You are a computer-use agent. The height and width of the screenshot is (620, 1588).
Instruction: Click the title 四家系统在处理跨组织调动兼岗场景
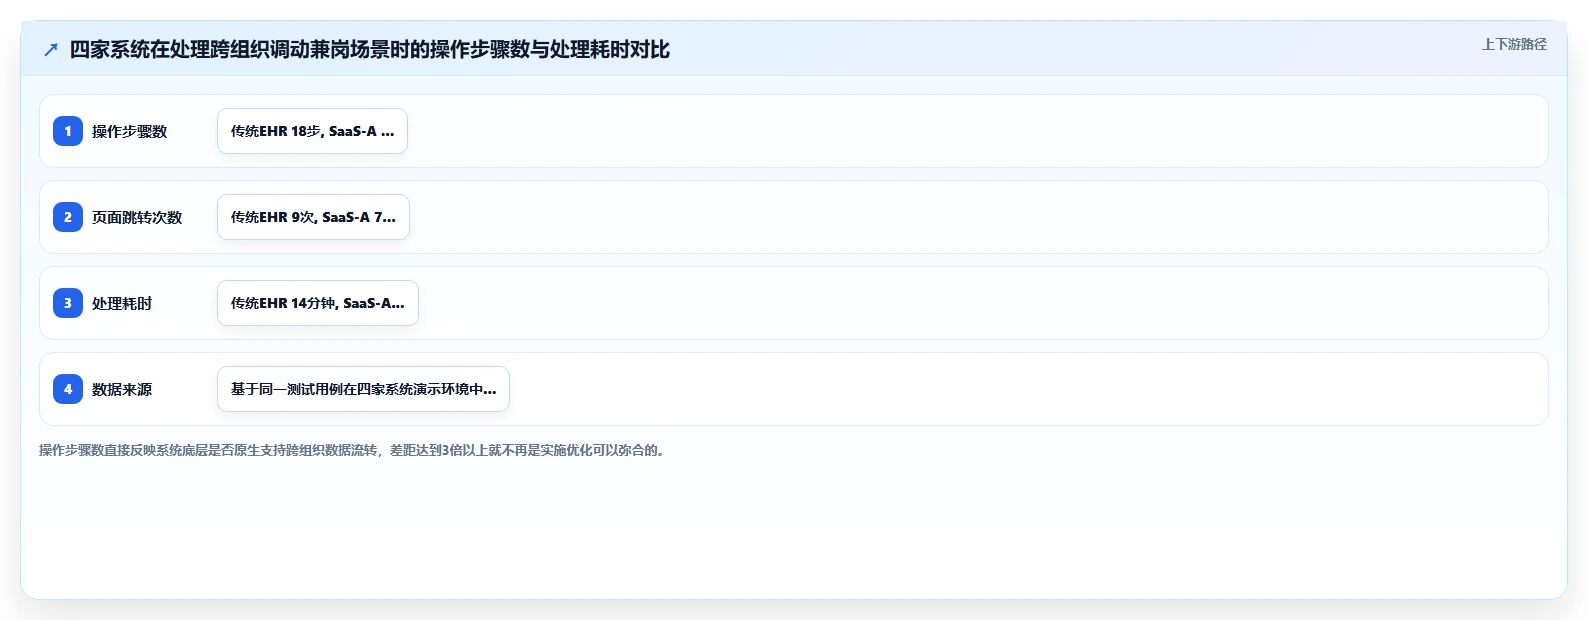click(370, 49)
